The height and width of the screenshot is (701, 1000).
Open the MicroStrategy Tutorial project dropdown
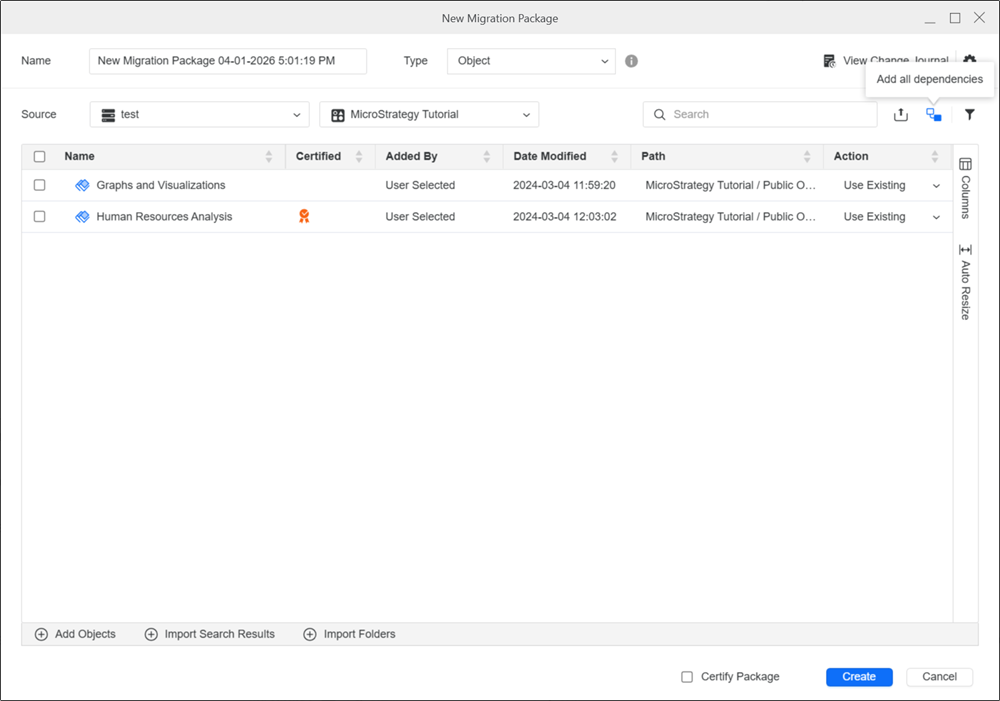tap(429, 115)
